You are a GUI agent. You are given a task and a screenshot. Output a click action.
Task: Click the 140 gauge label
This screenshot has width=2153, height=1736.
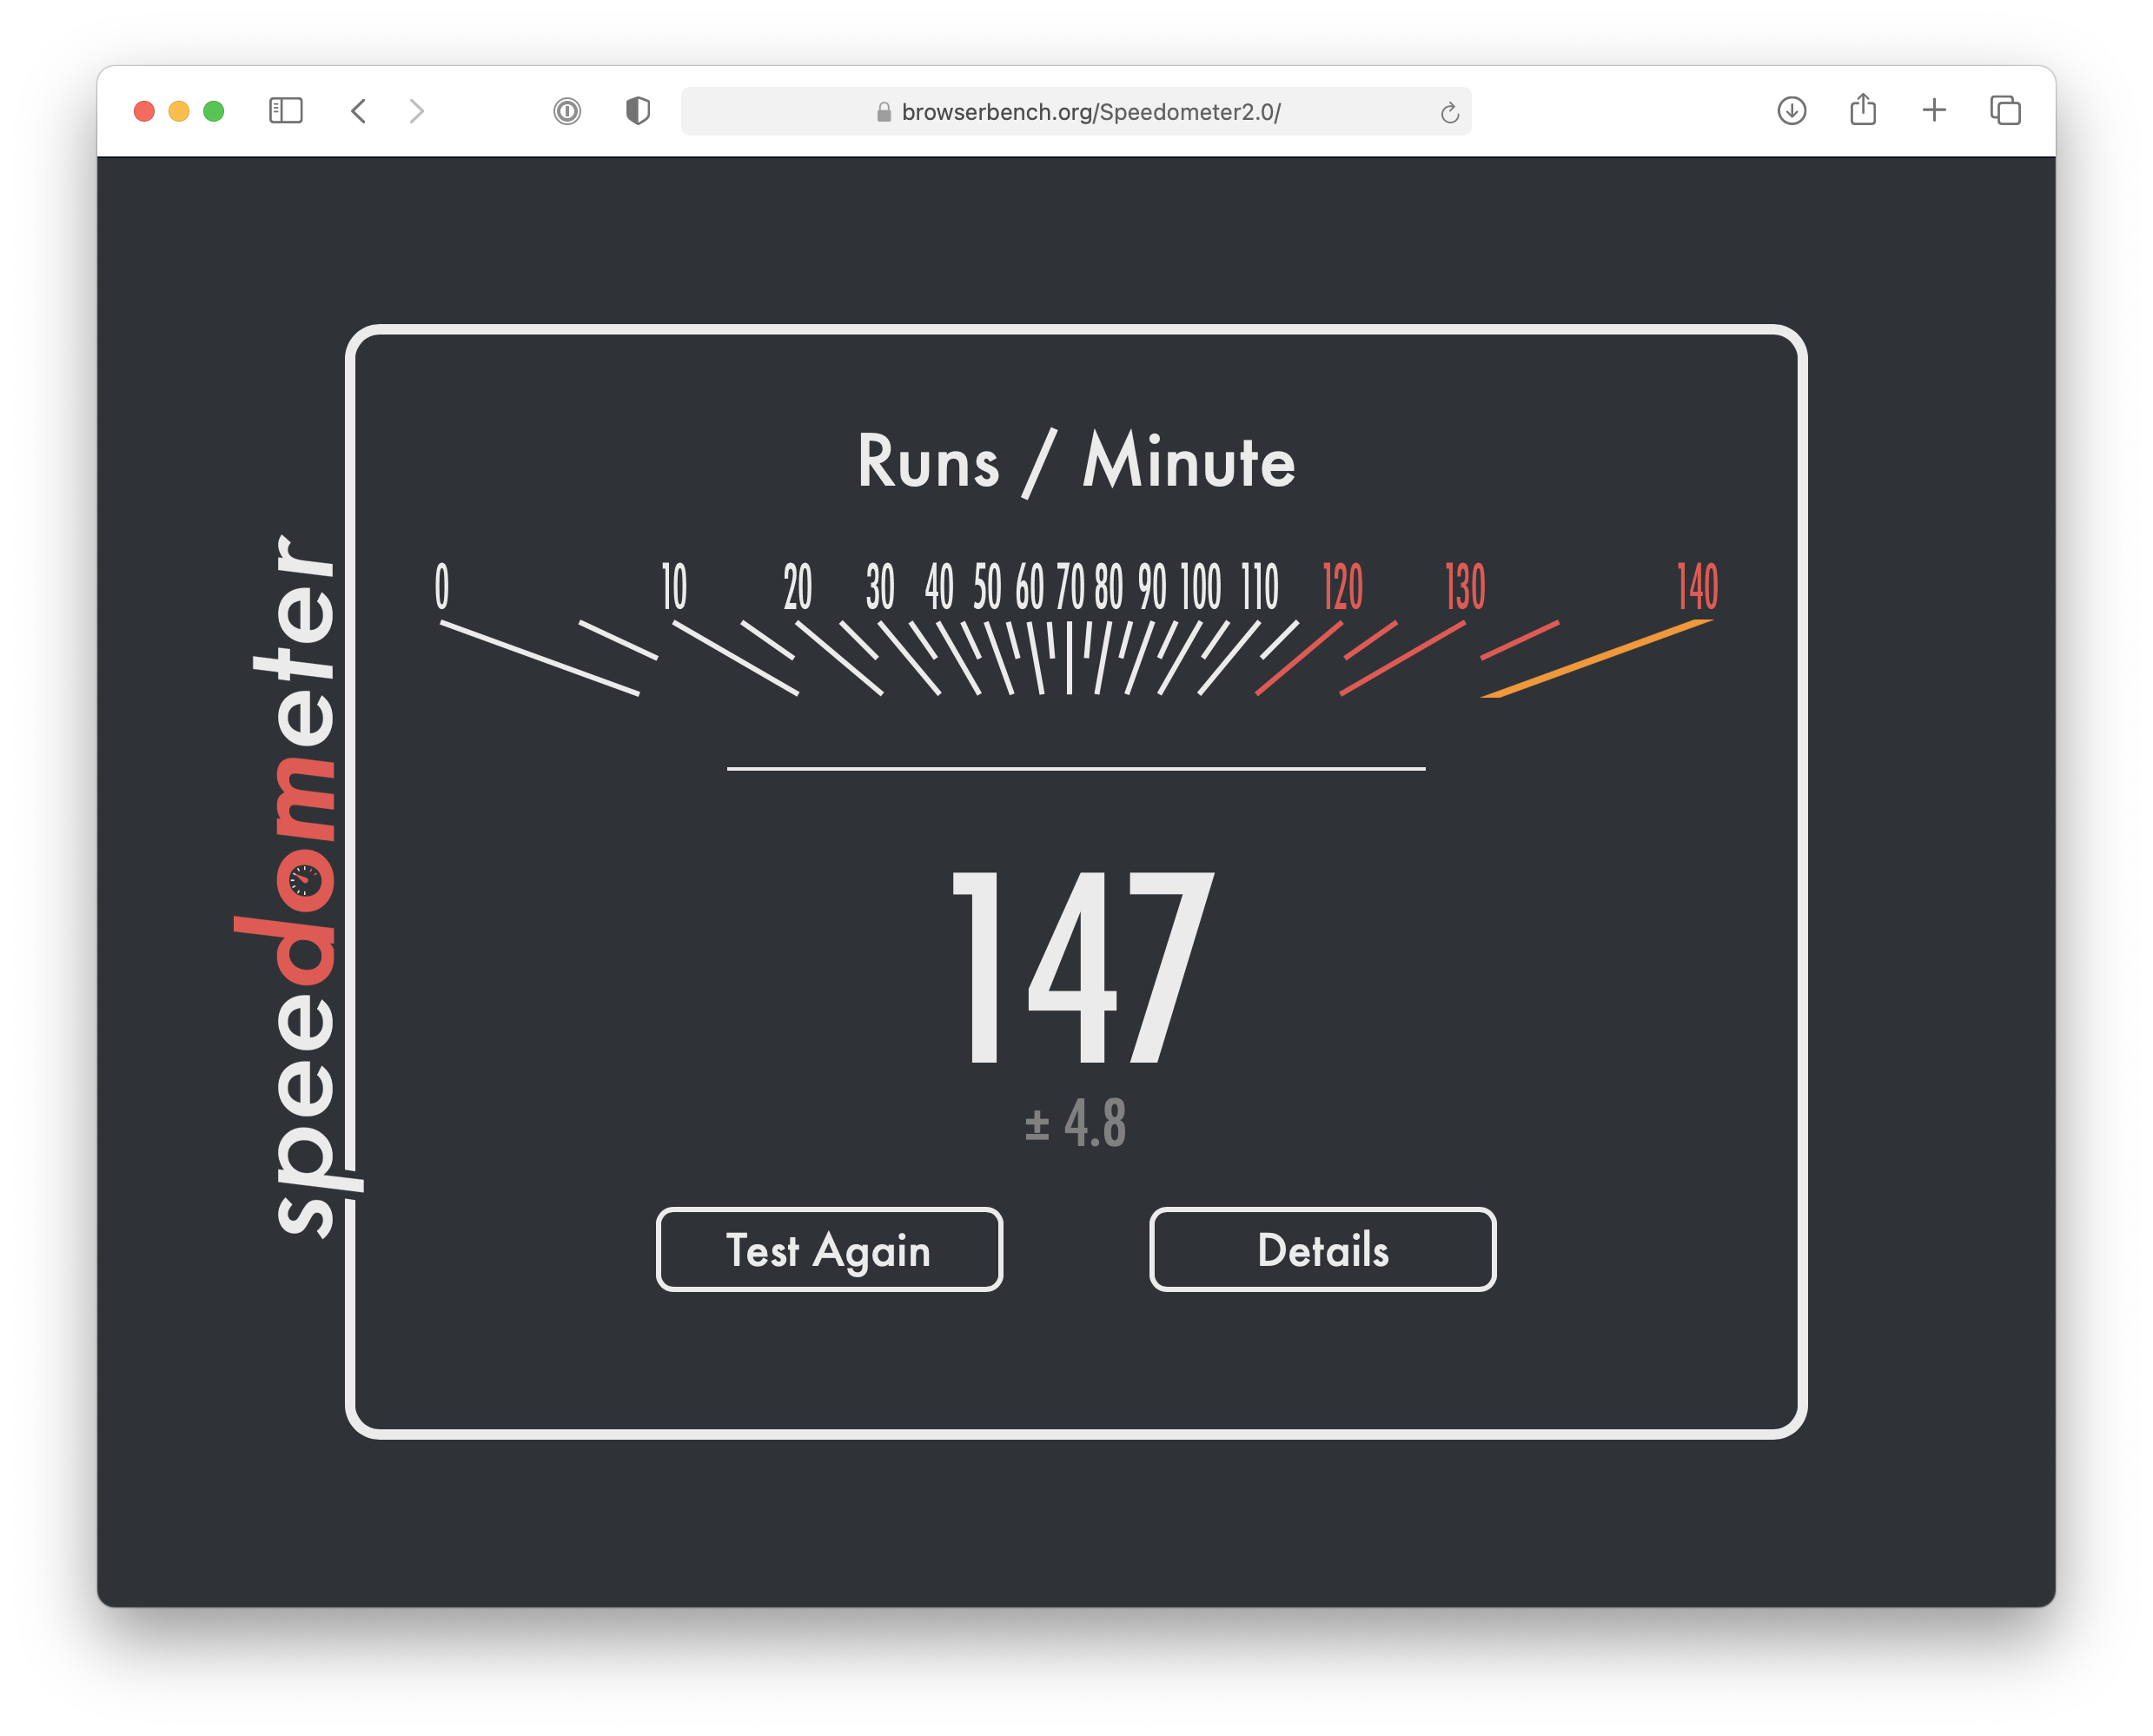point(1697,587)
